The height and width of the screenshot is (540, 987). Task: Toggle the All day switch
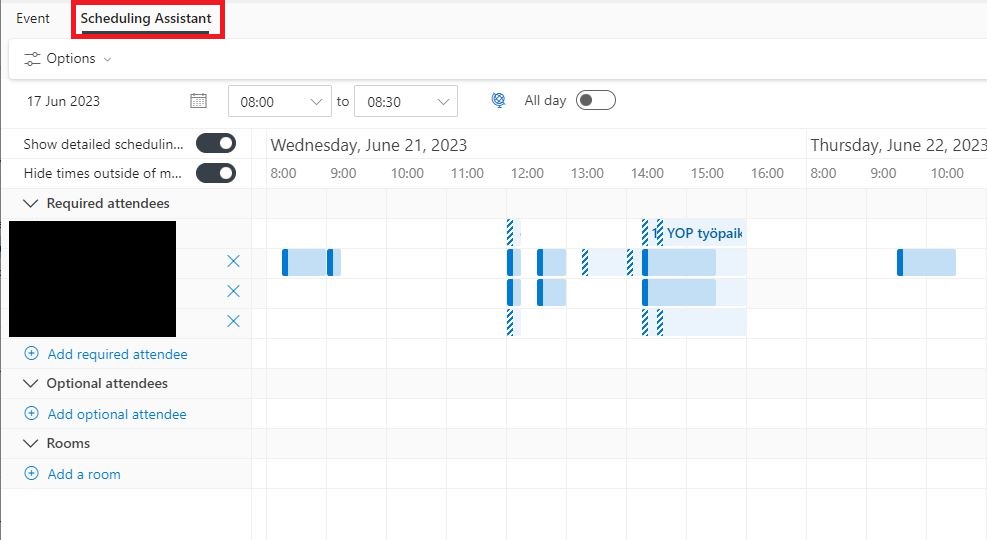pos(595,100)
